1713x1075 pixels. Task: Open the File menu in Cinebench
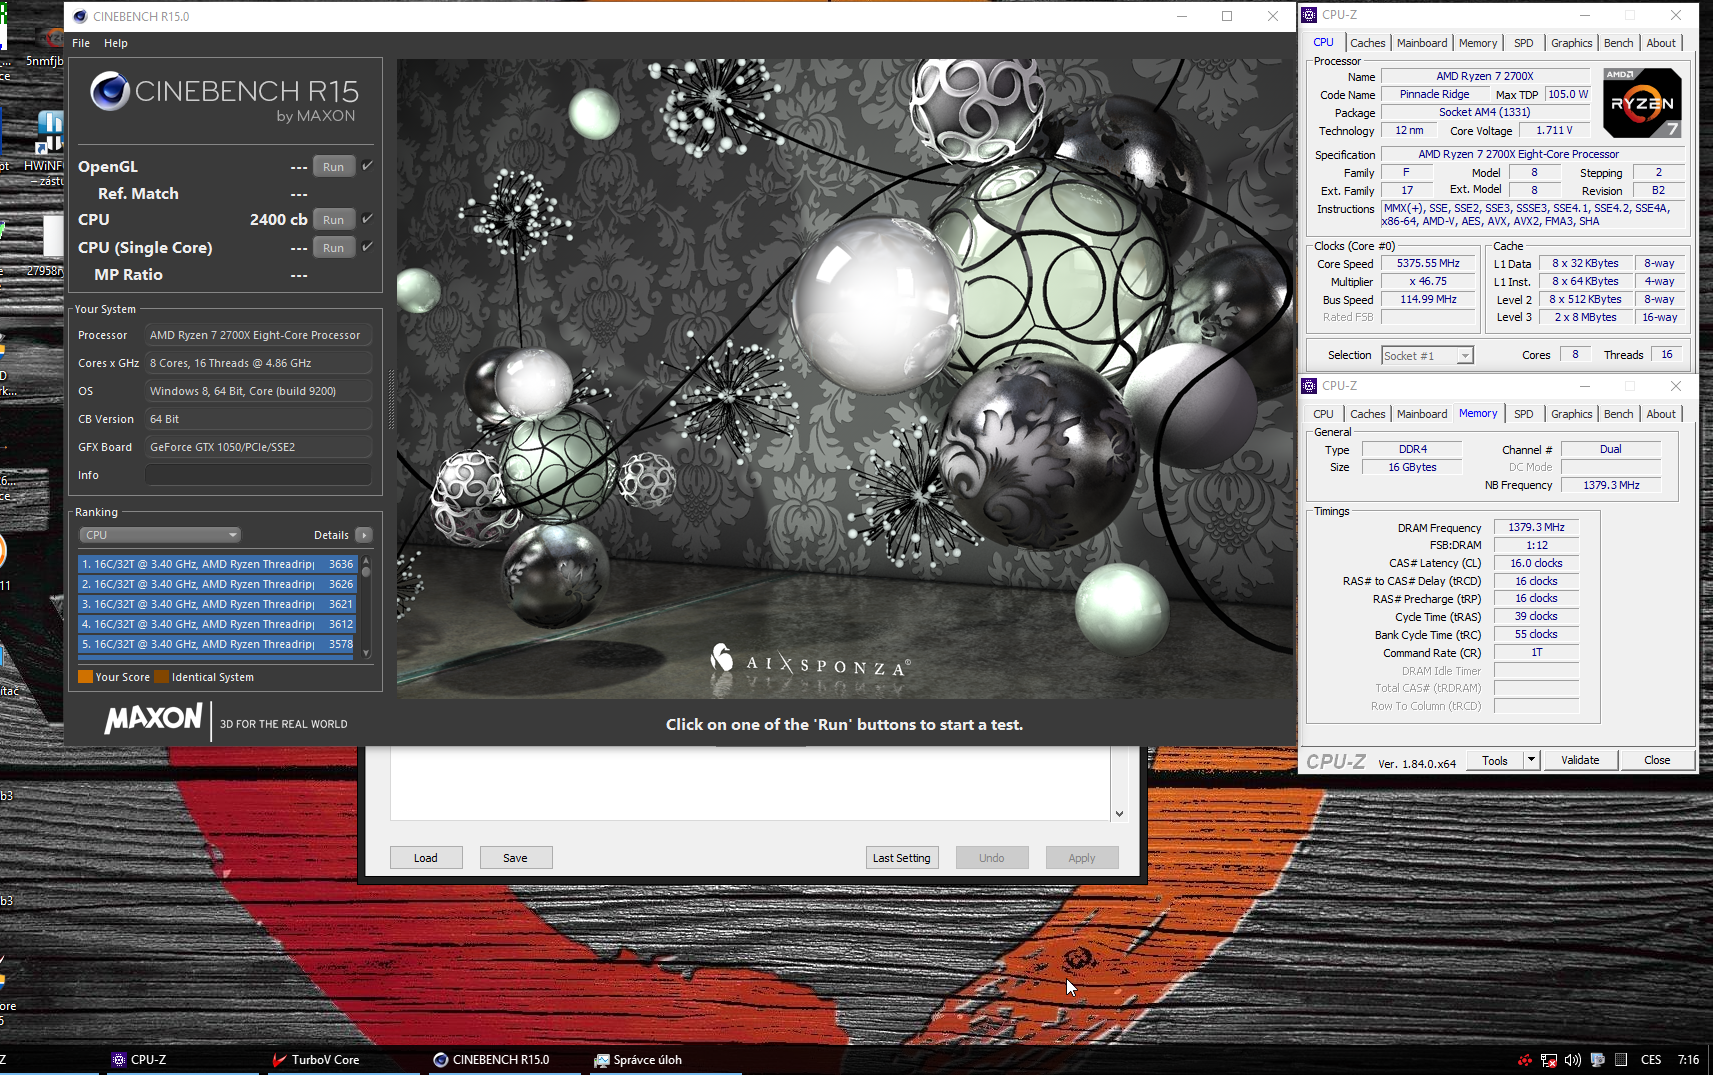tap(81, 43)
